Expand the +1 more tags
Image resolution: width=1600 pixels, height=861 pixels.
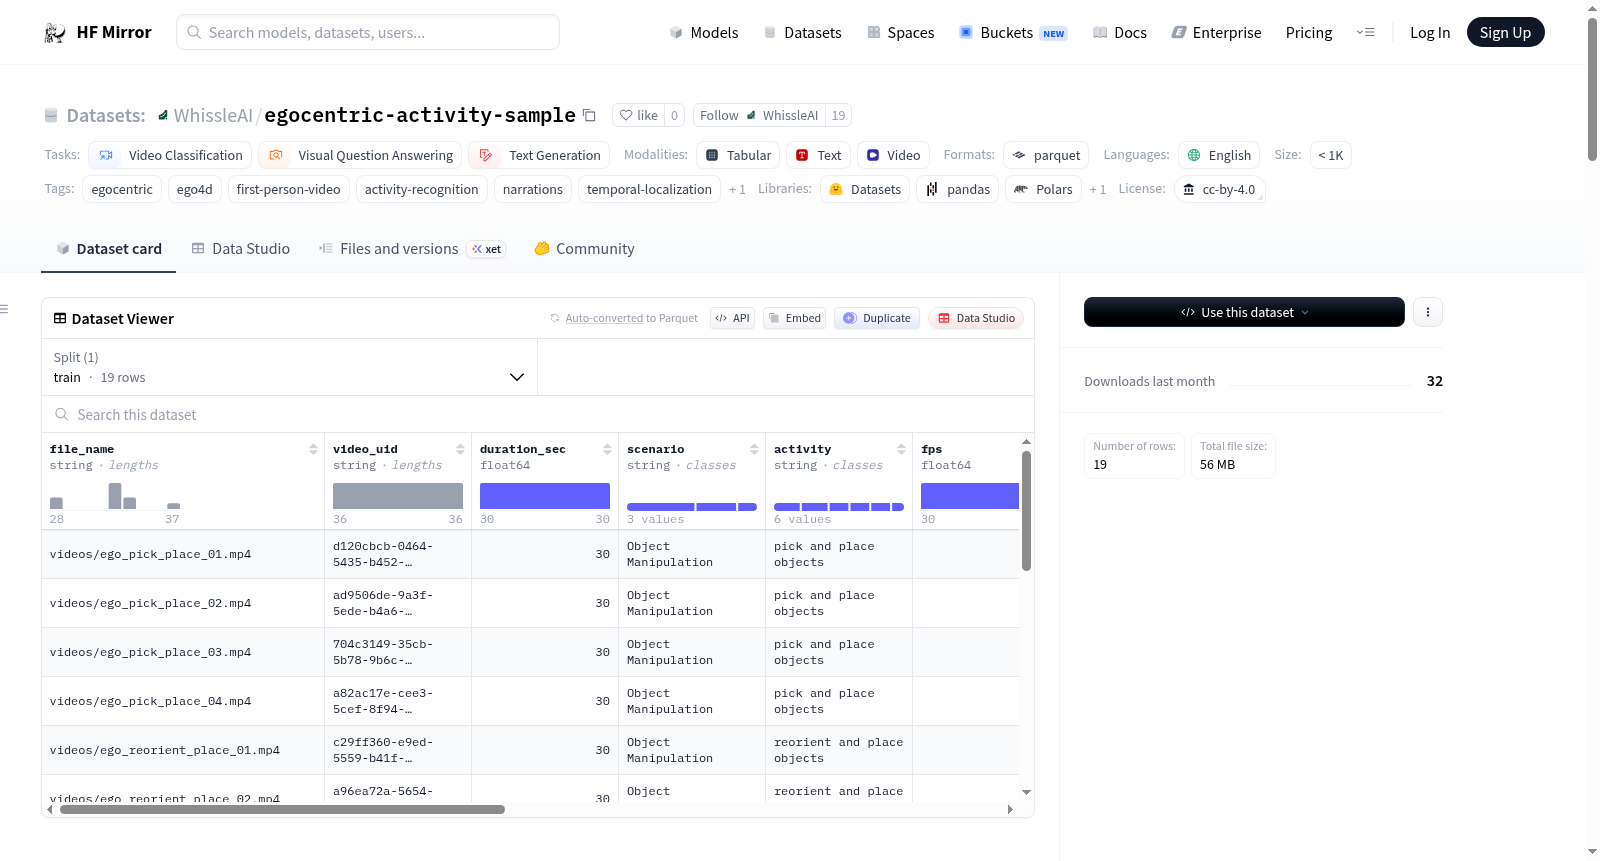point(737,189)
